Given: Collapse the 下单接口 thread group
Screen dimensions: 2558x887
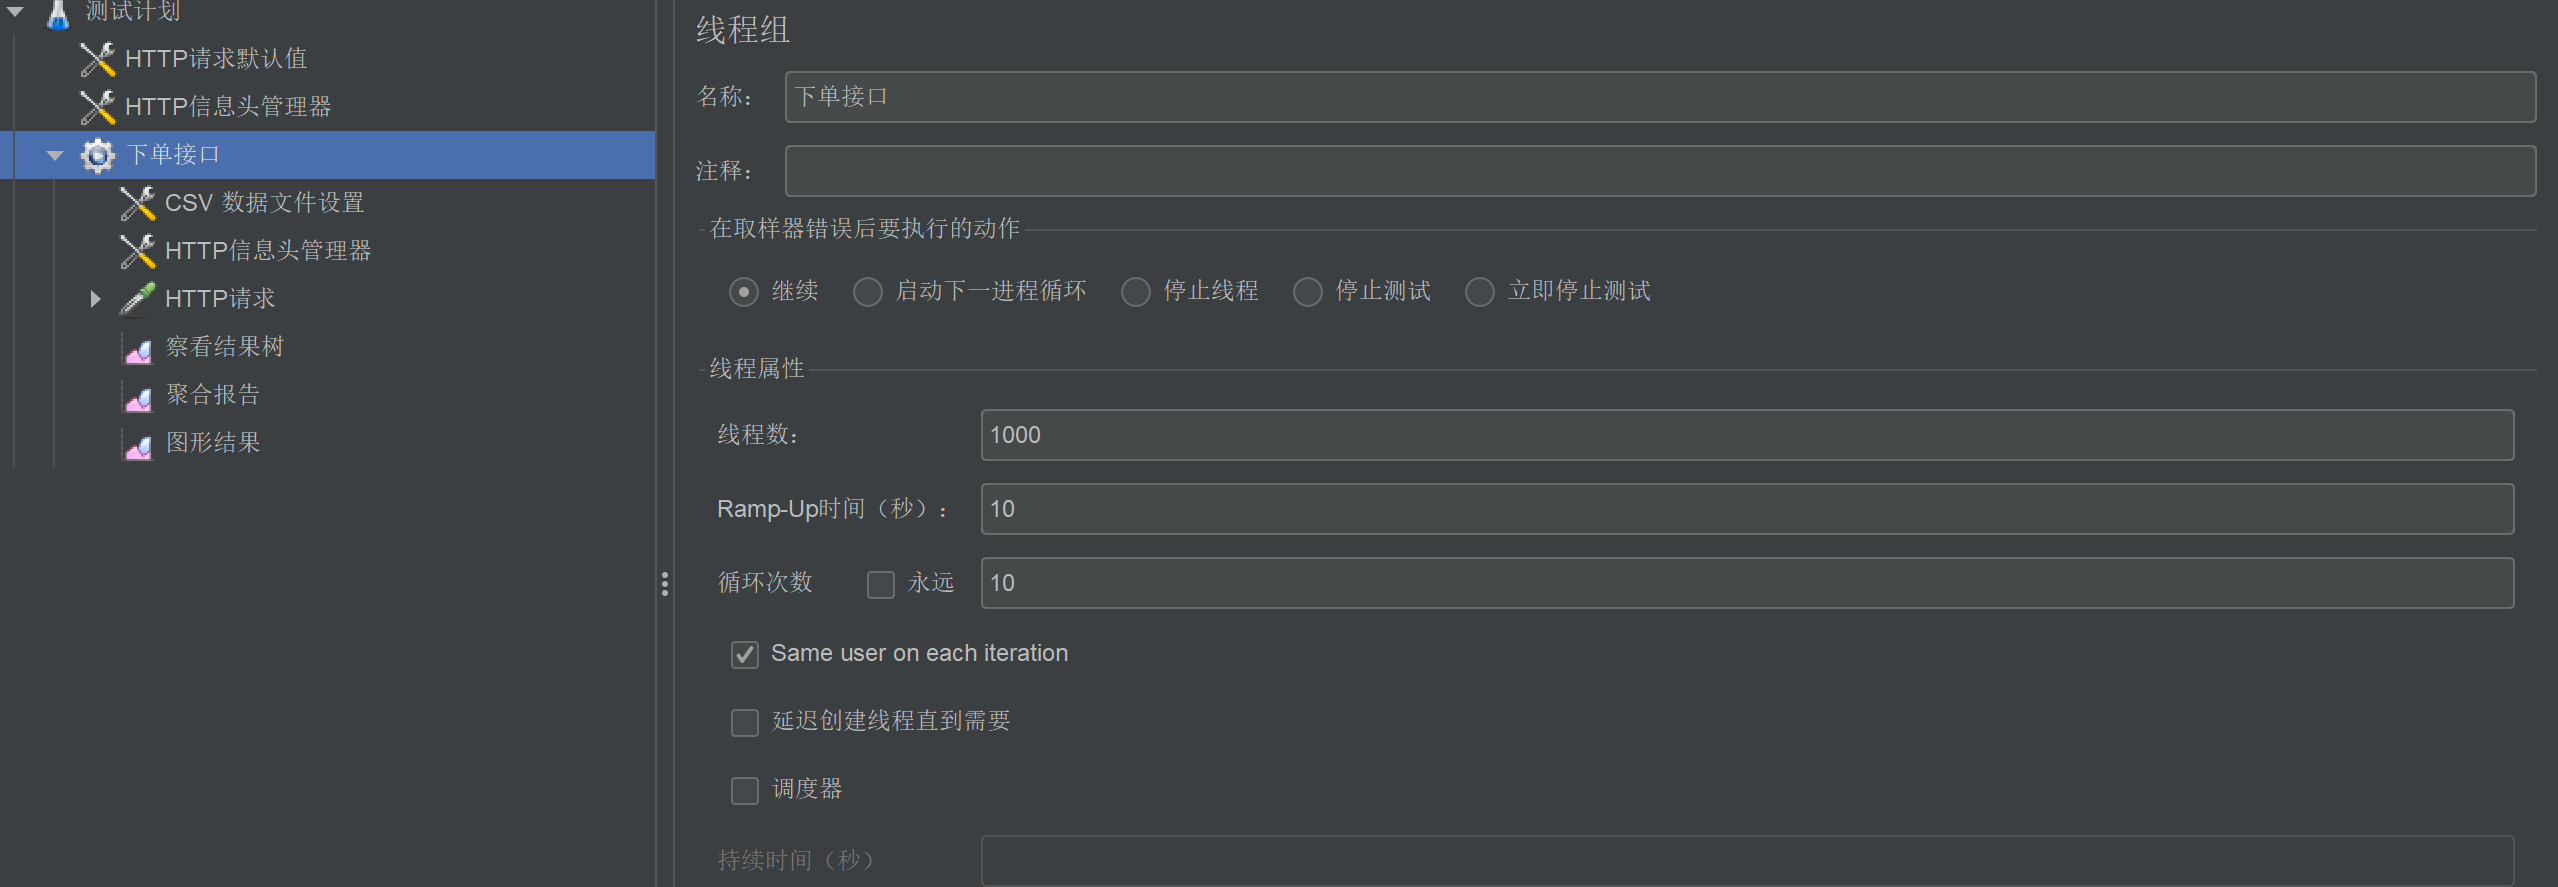Looking at the screenshot, I should pyautogui.click(x=55, y=155).
